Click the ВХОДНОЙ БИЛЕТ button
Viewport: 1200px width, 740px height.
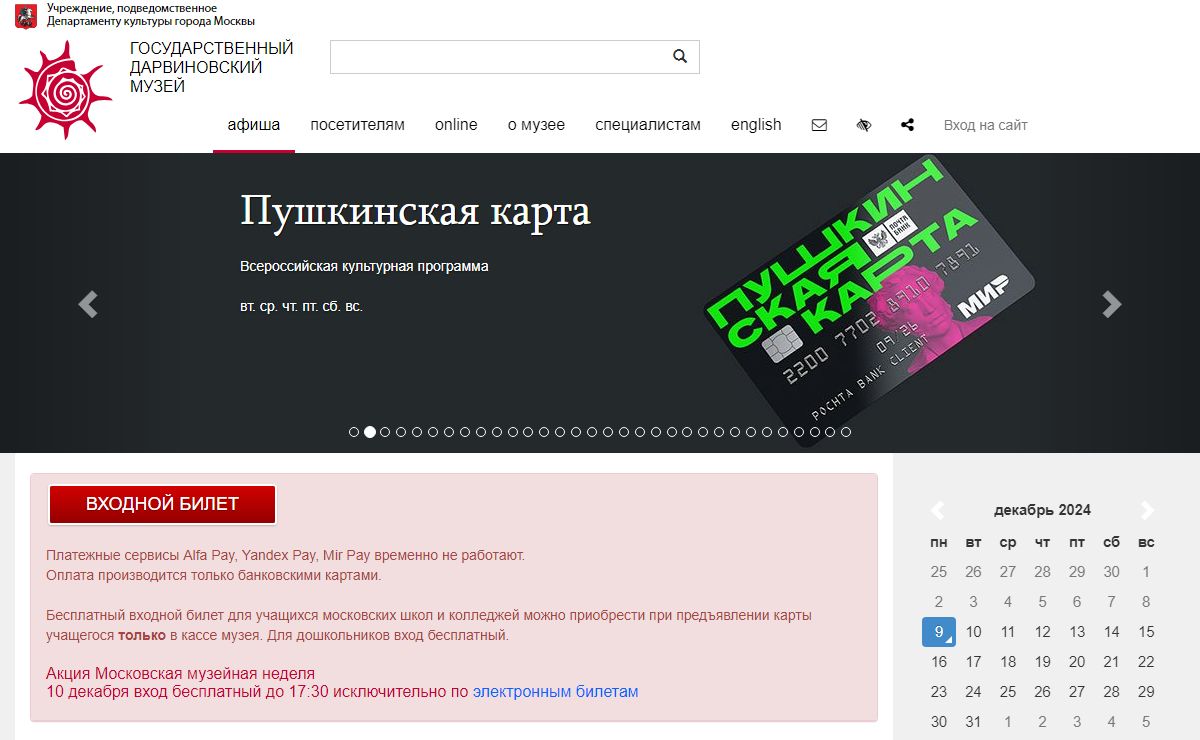tap(162, 504)
